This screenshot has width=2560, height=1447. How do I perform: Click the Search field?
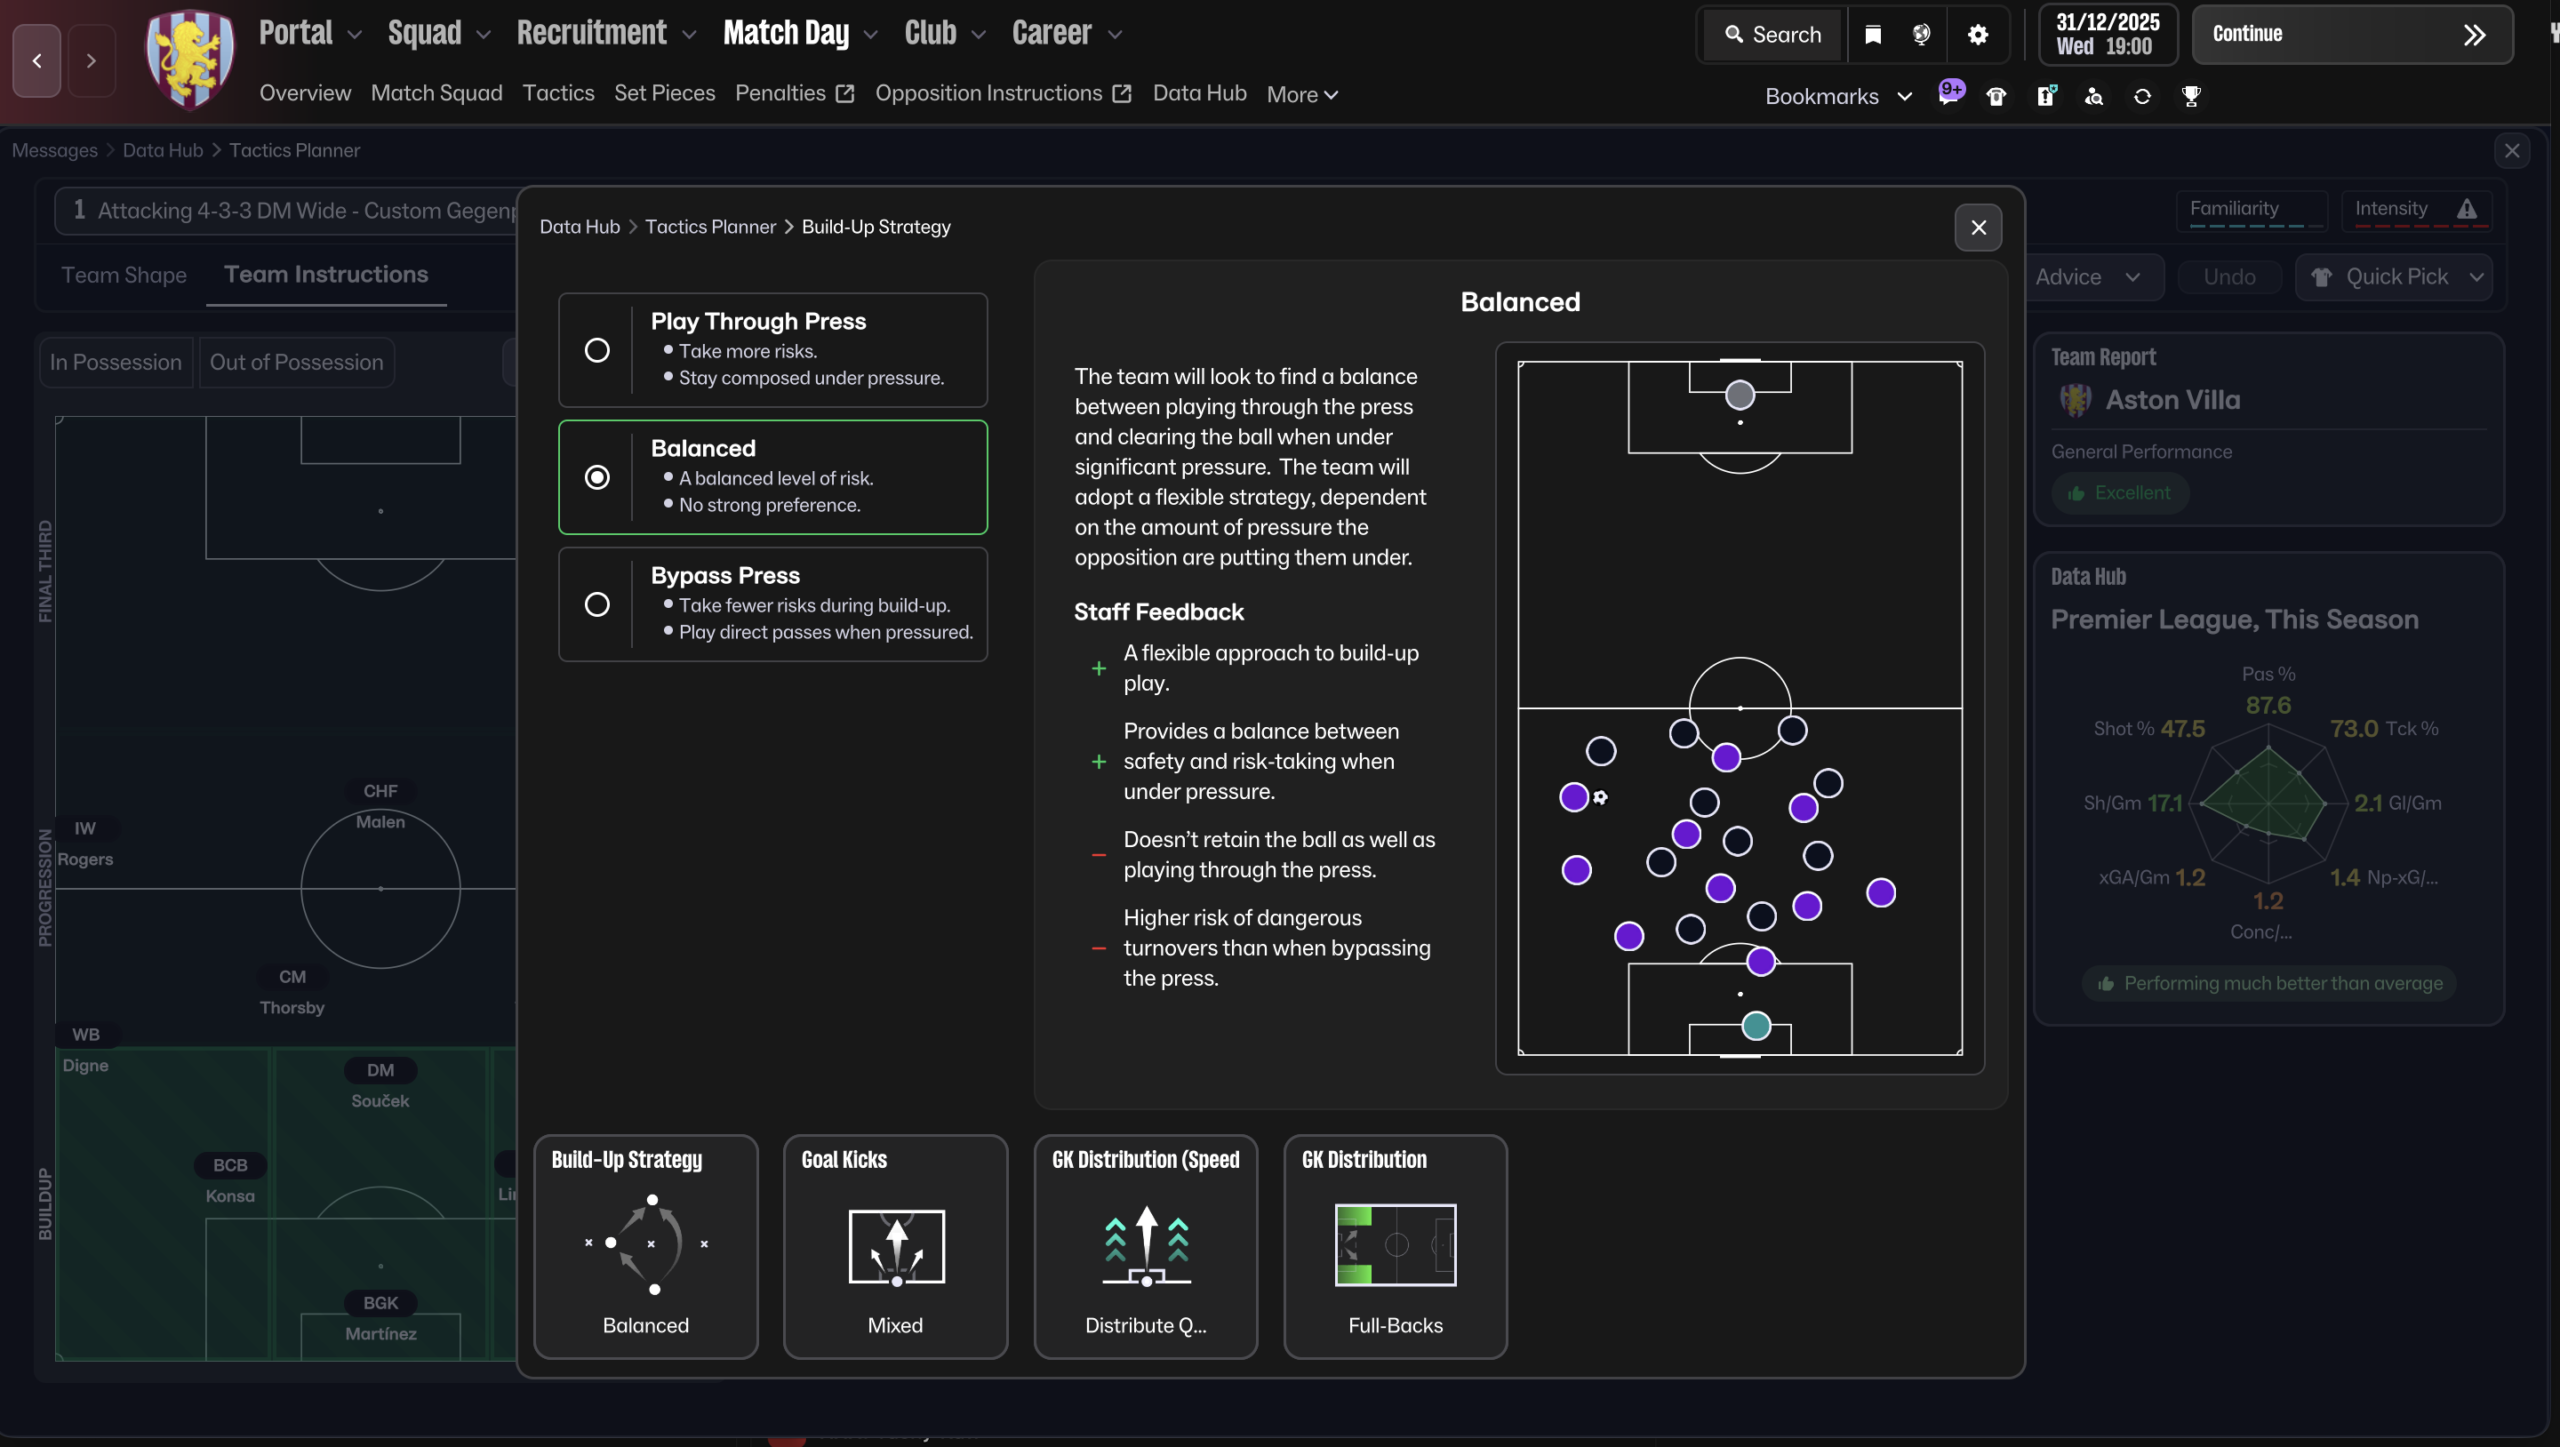click(x=1773, y=34)
